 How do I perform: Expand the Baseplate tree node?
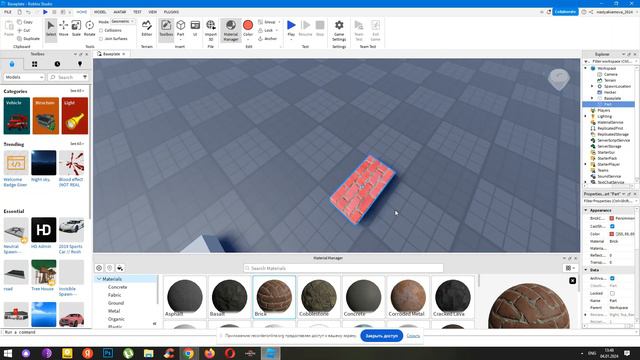coord(592,98)
